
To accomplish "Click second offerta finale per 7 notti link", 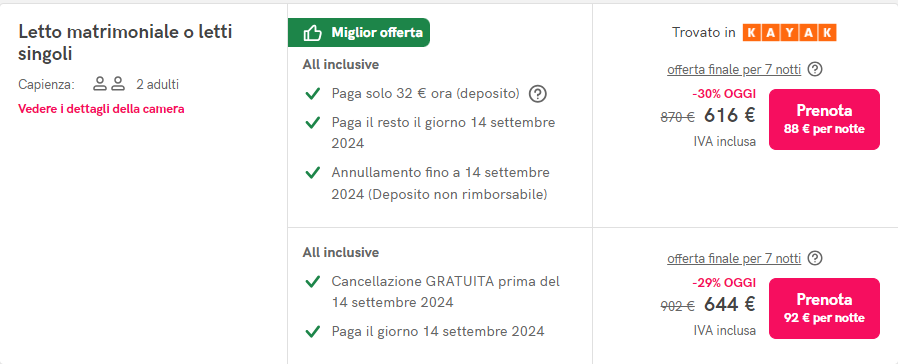I will [x=734, y=259].
